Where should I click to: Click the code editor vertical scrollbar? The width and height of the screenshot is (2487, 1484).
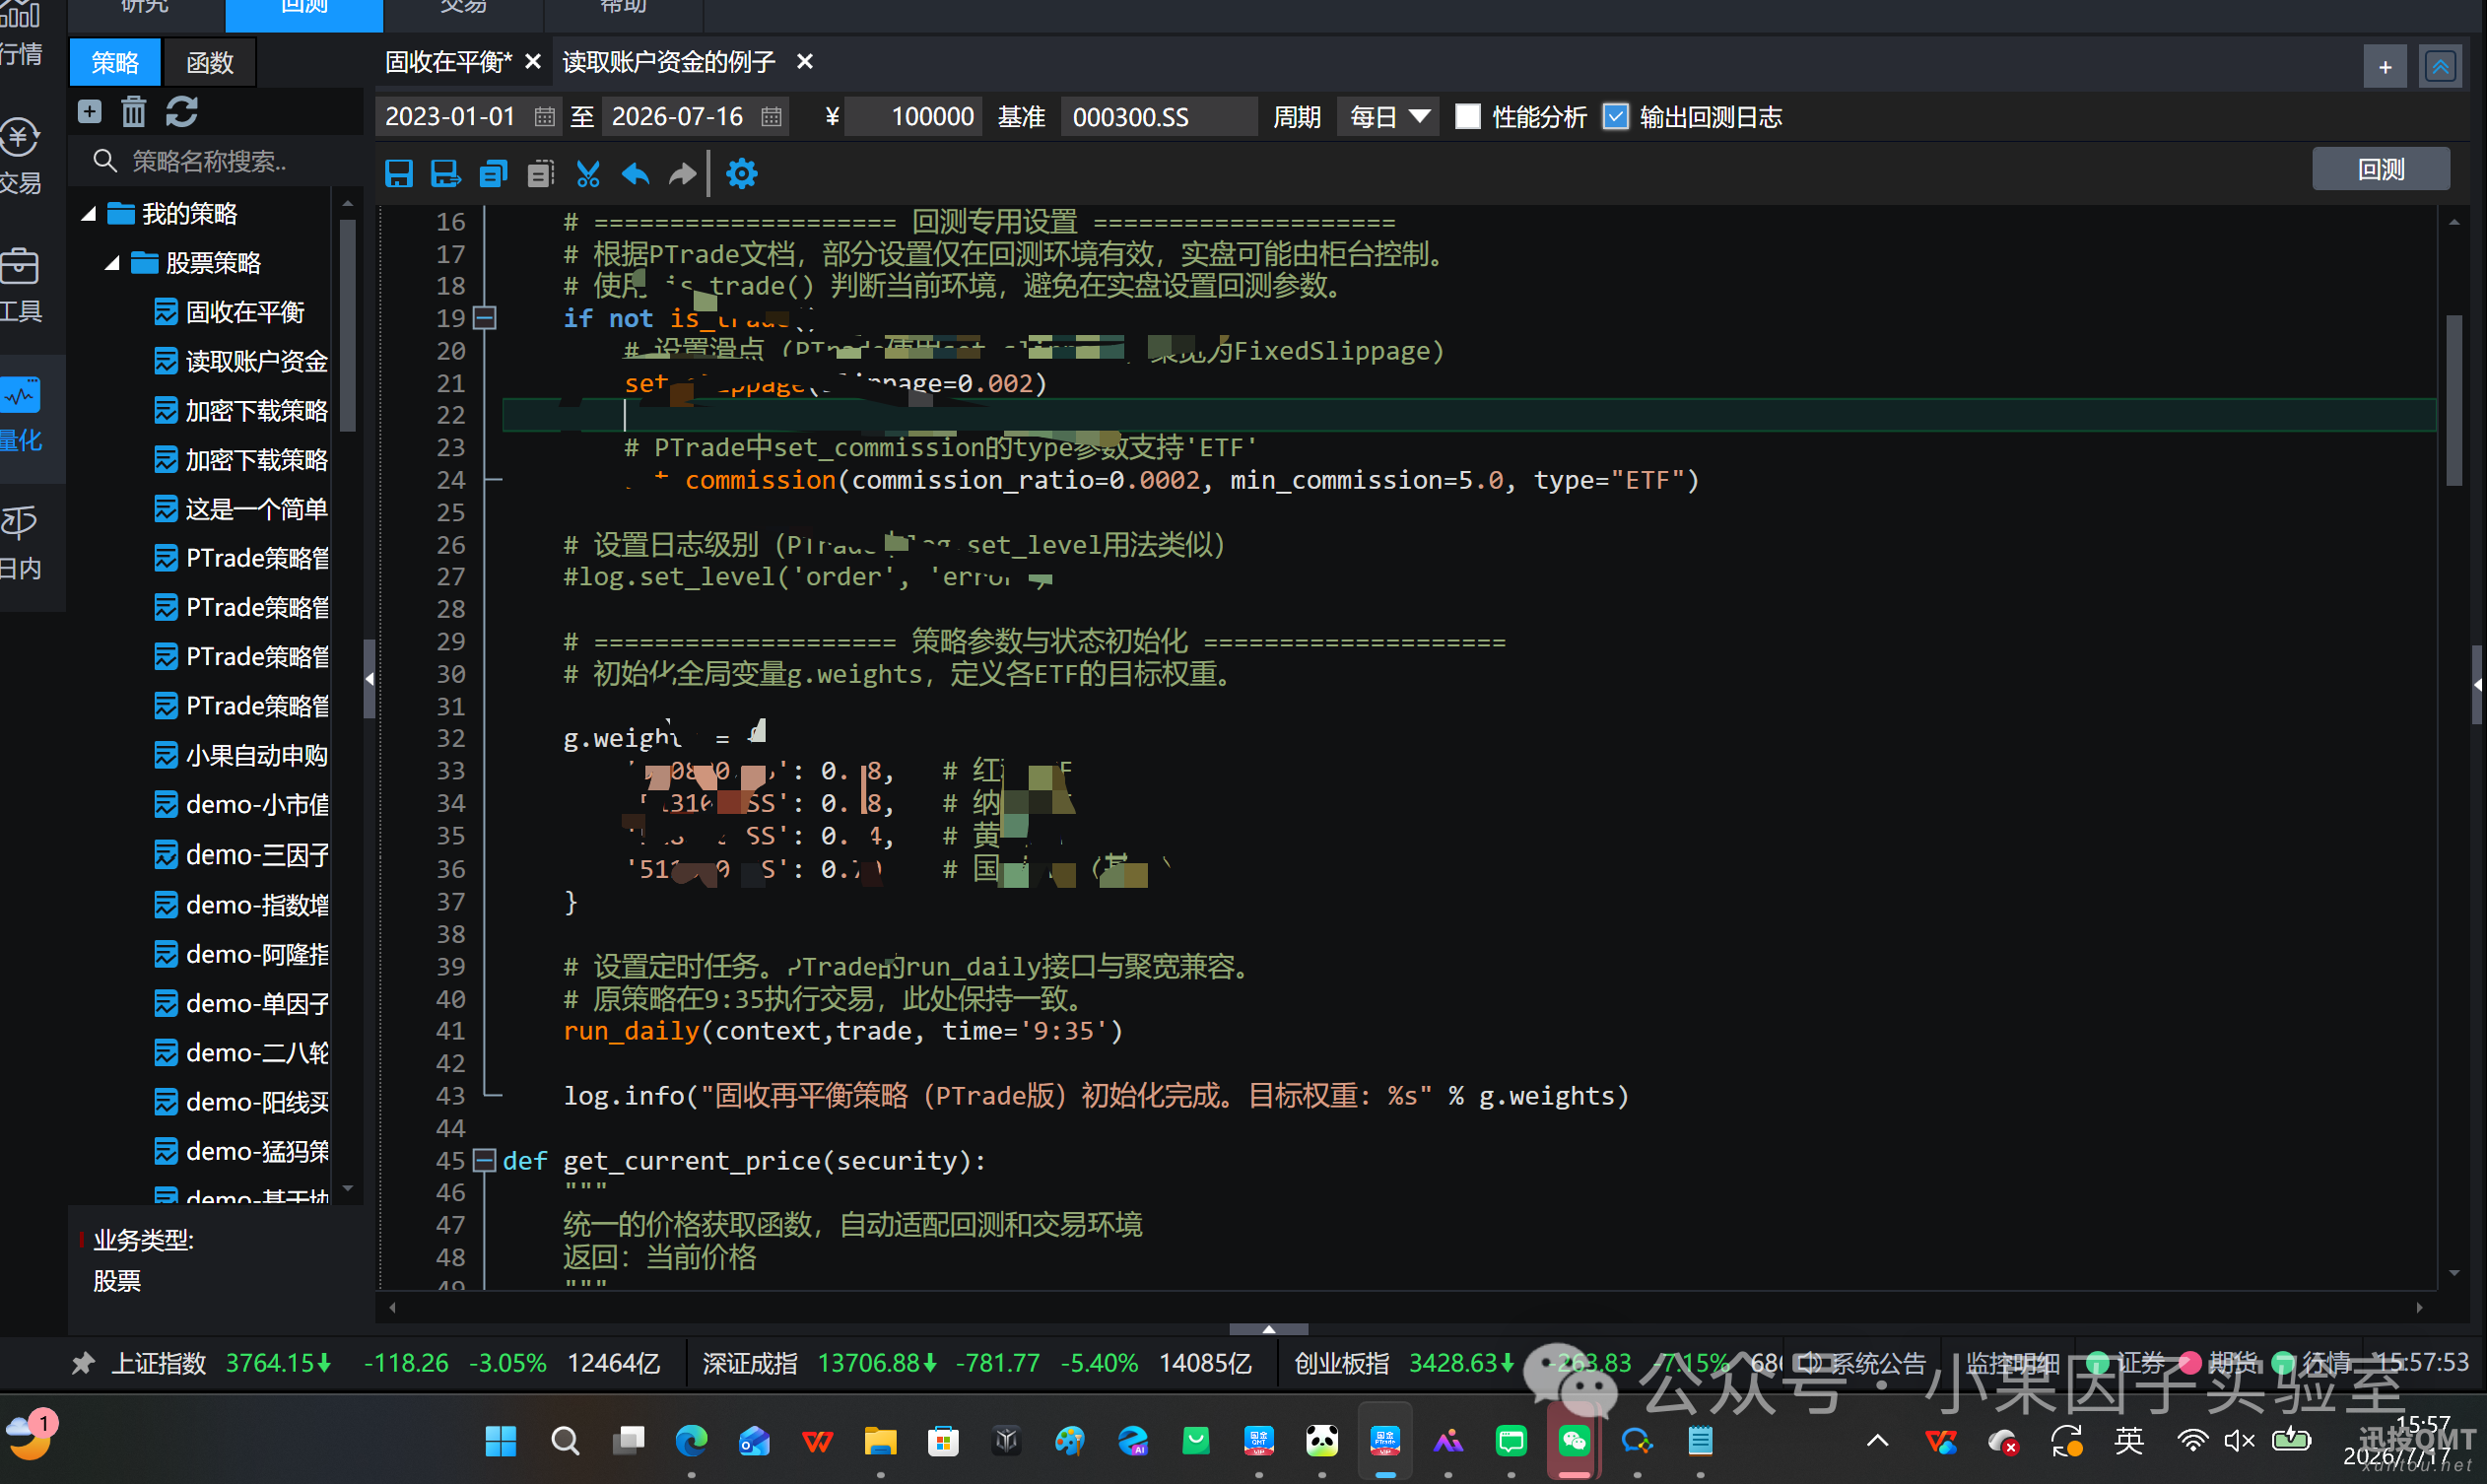2453,400
